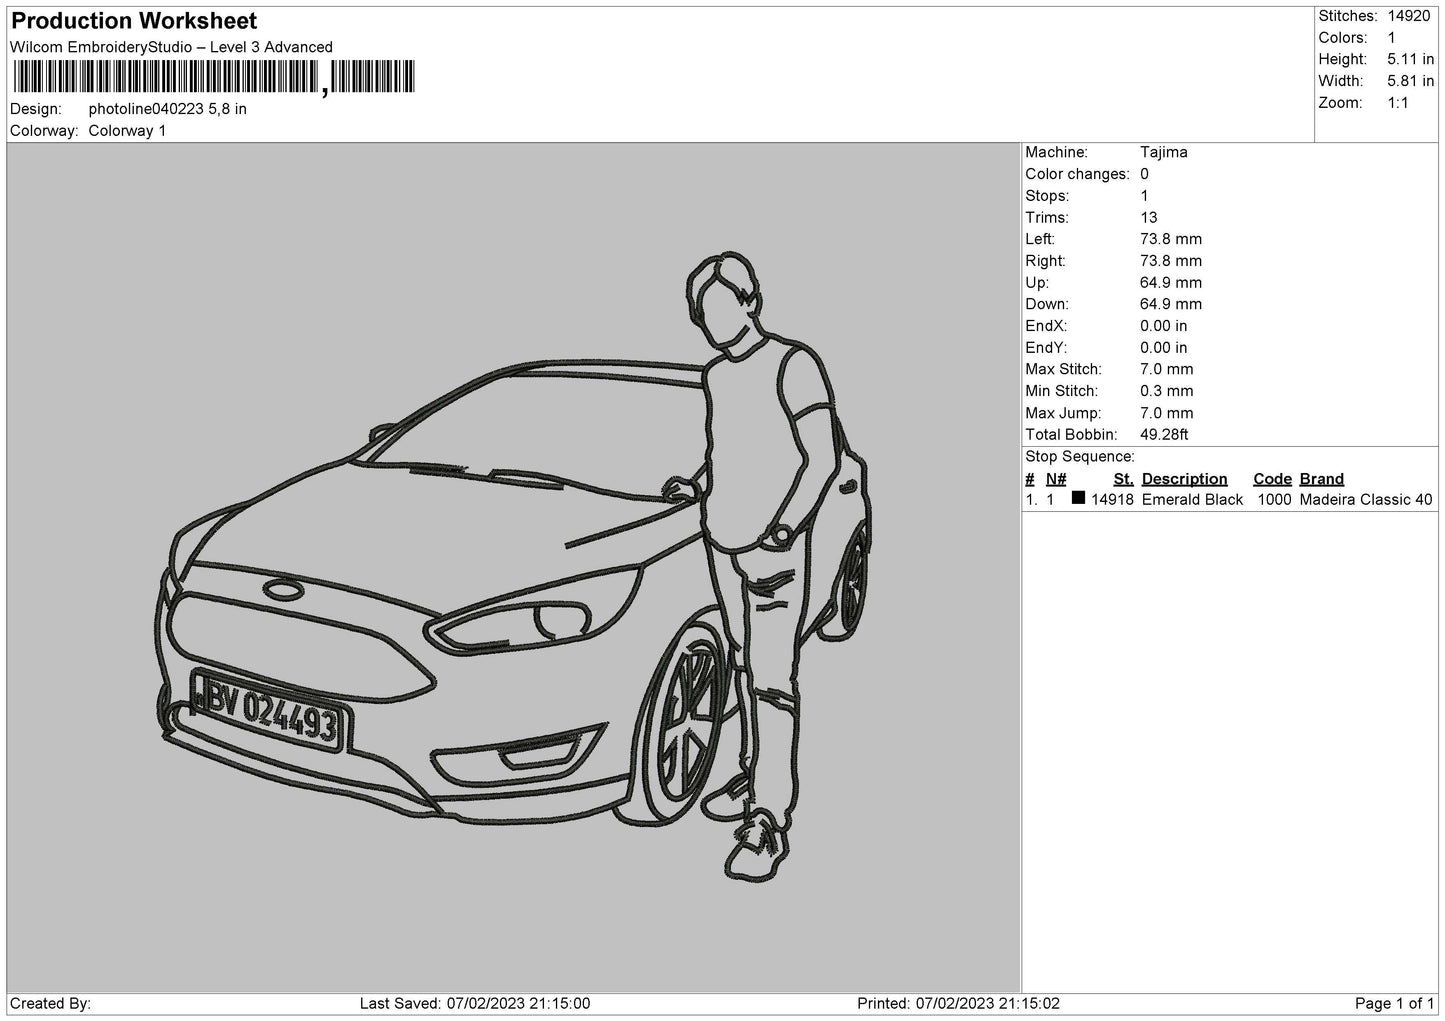1445x1021 pixels.
Task: Click the barcode under the worksheet title
Action: coord(213,77)
